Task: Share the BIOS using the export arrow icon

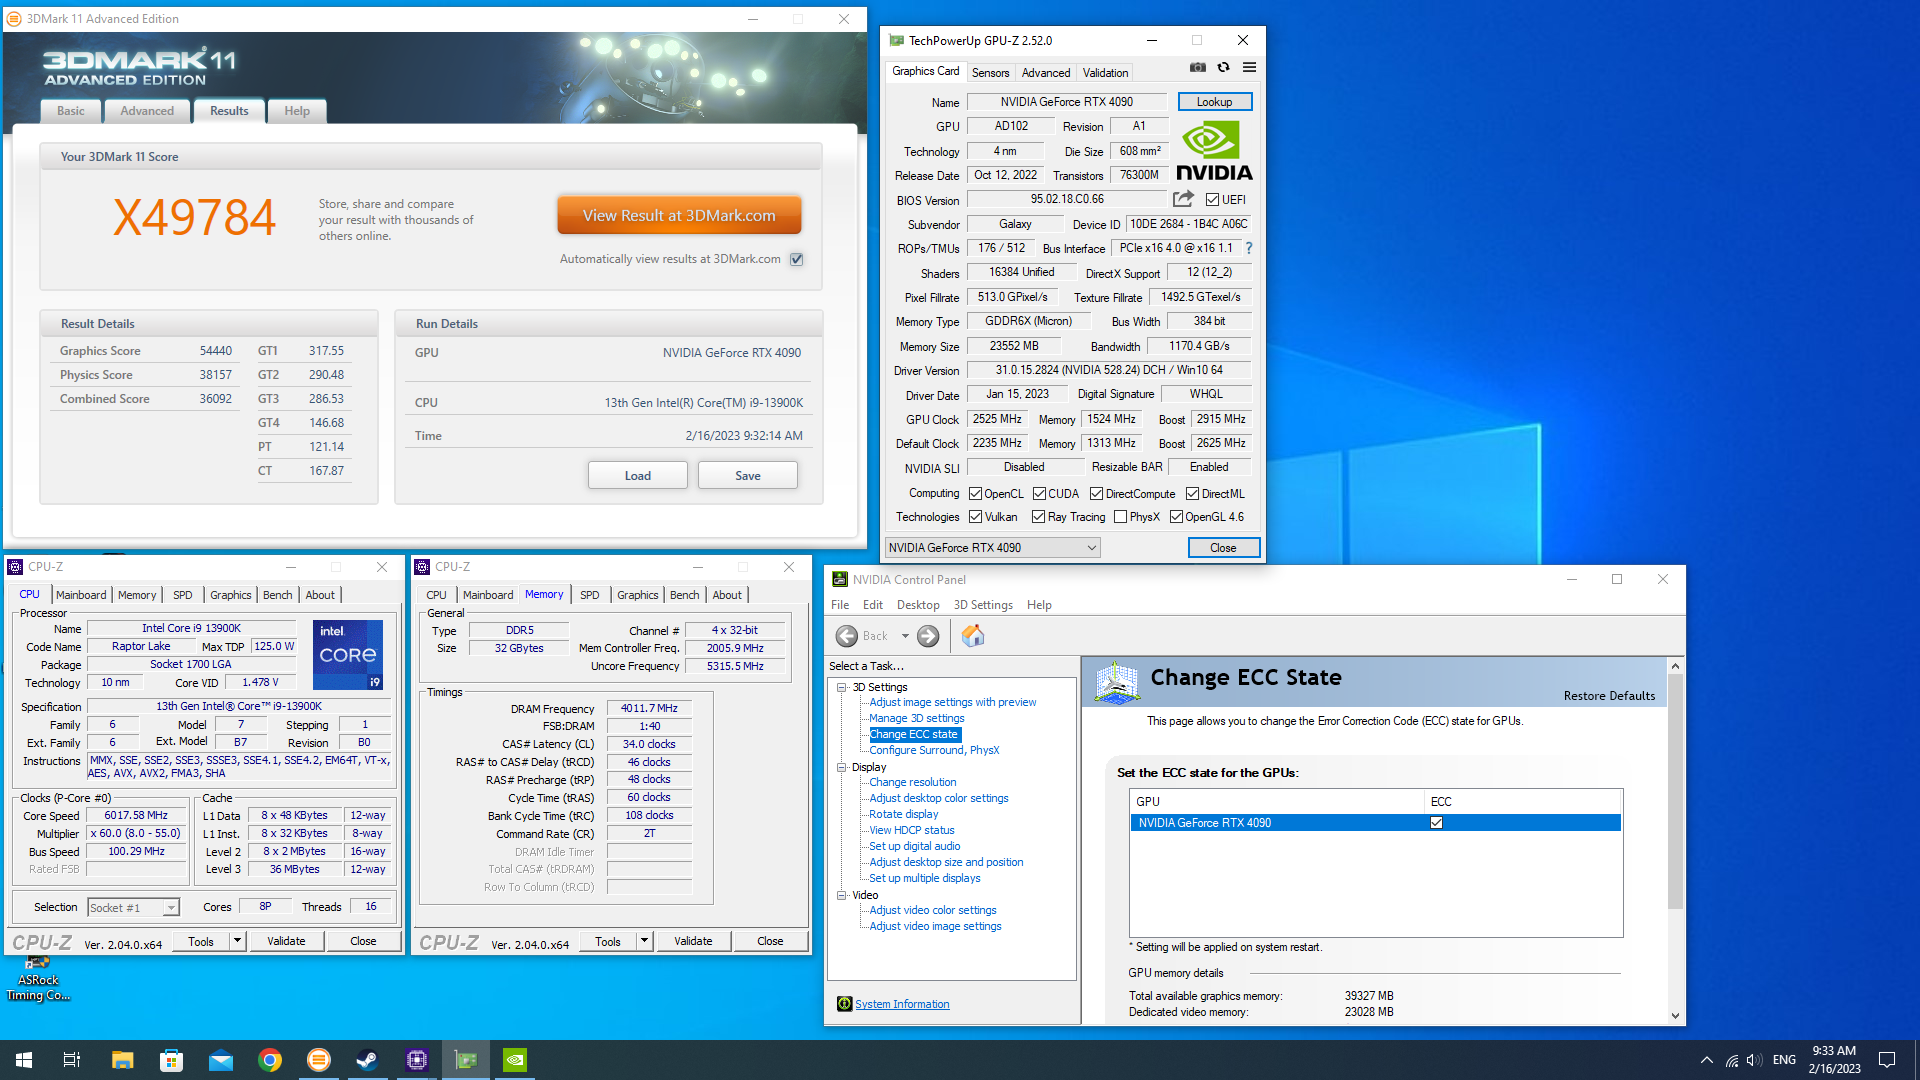Action: click(x=1183, y=199)
